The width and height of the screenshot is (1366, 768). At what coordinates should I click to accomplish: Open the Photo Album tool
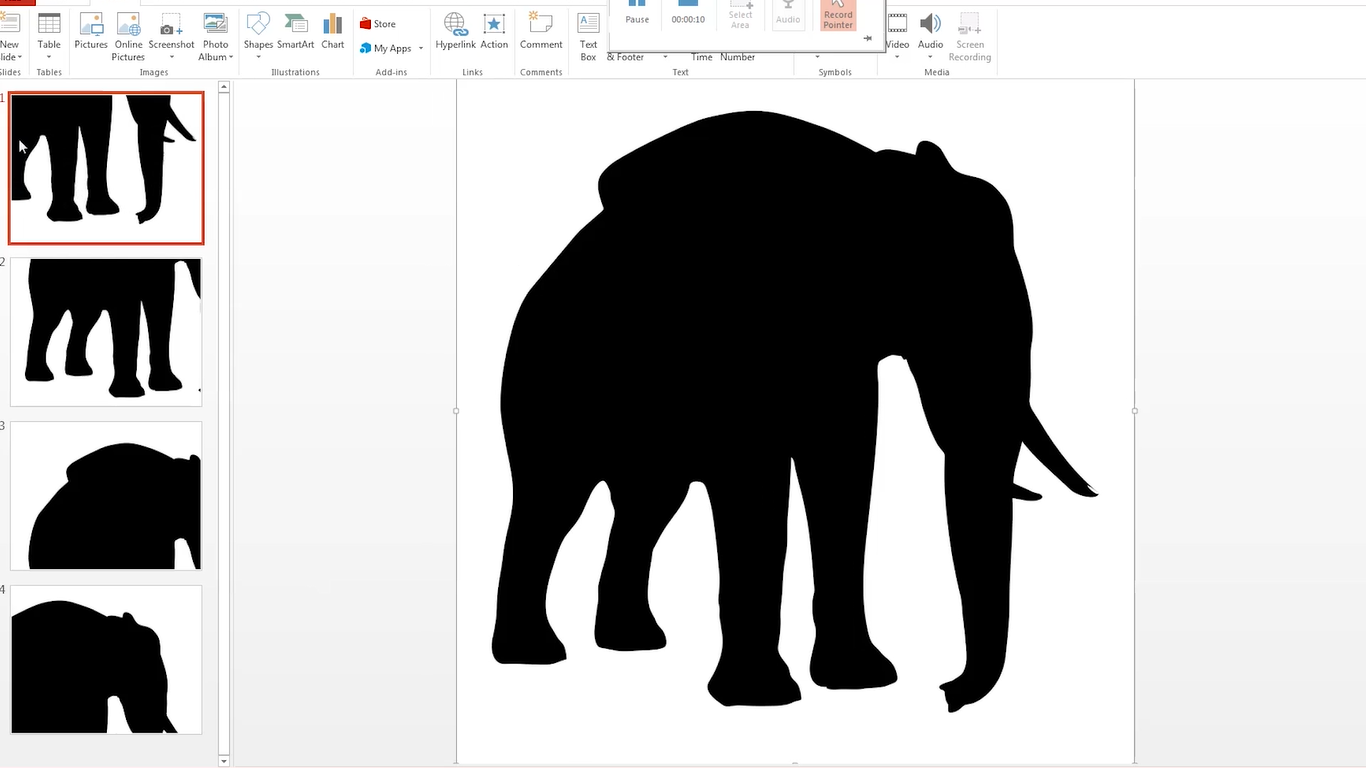point(215,37)
